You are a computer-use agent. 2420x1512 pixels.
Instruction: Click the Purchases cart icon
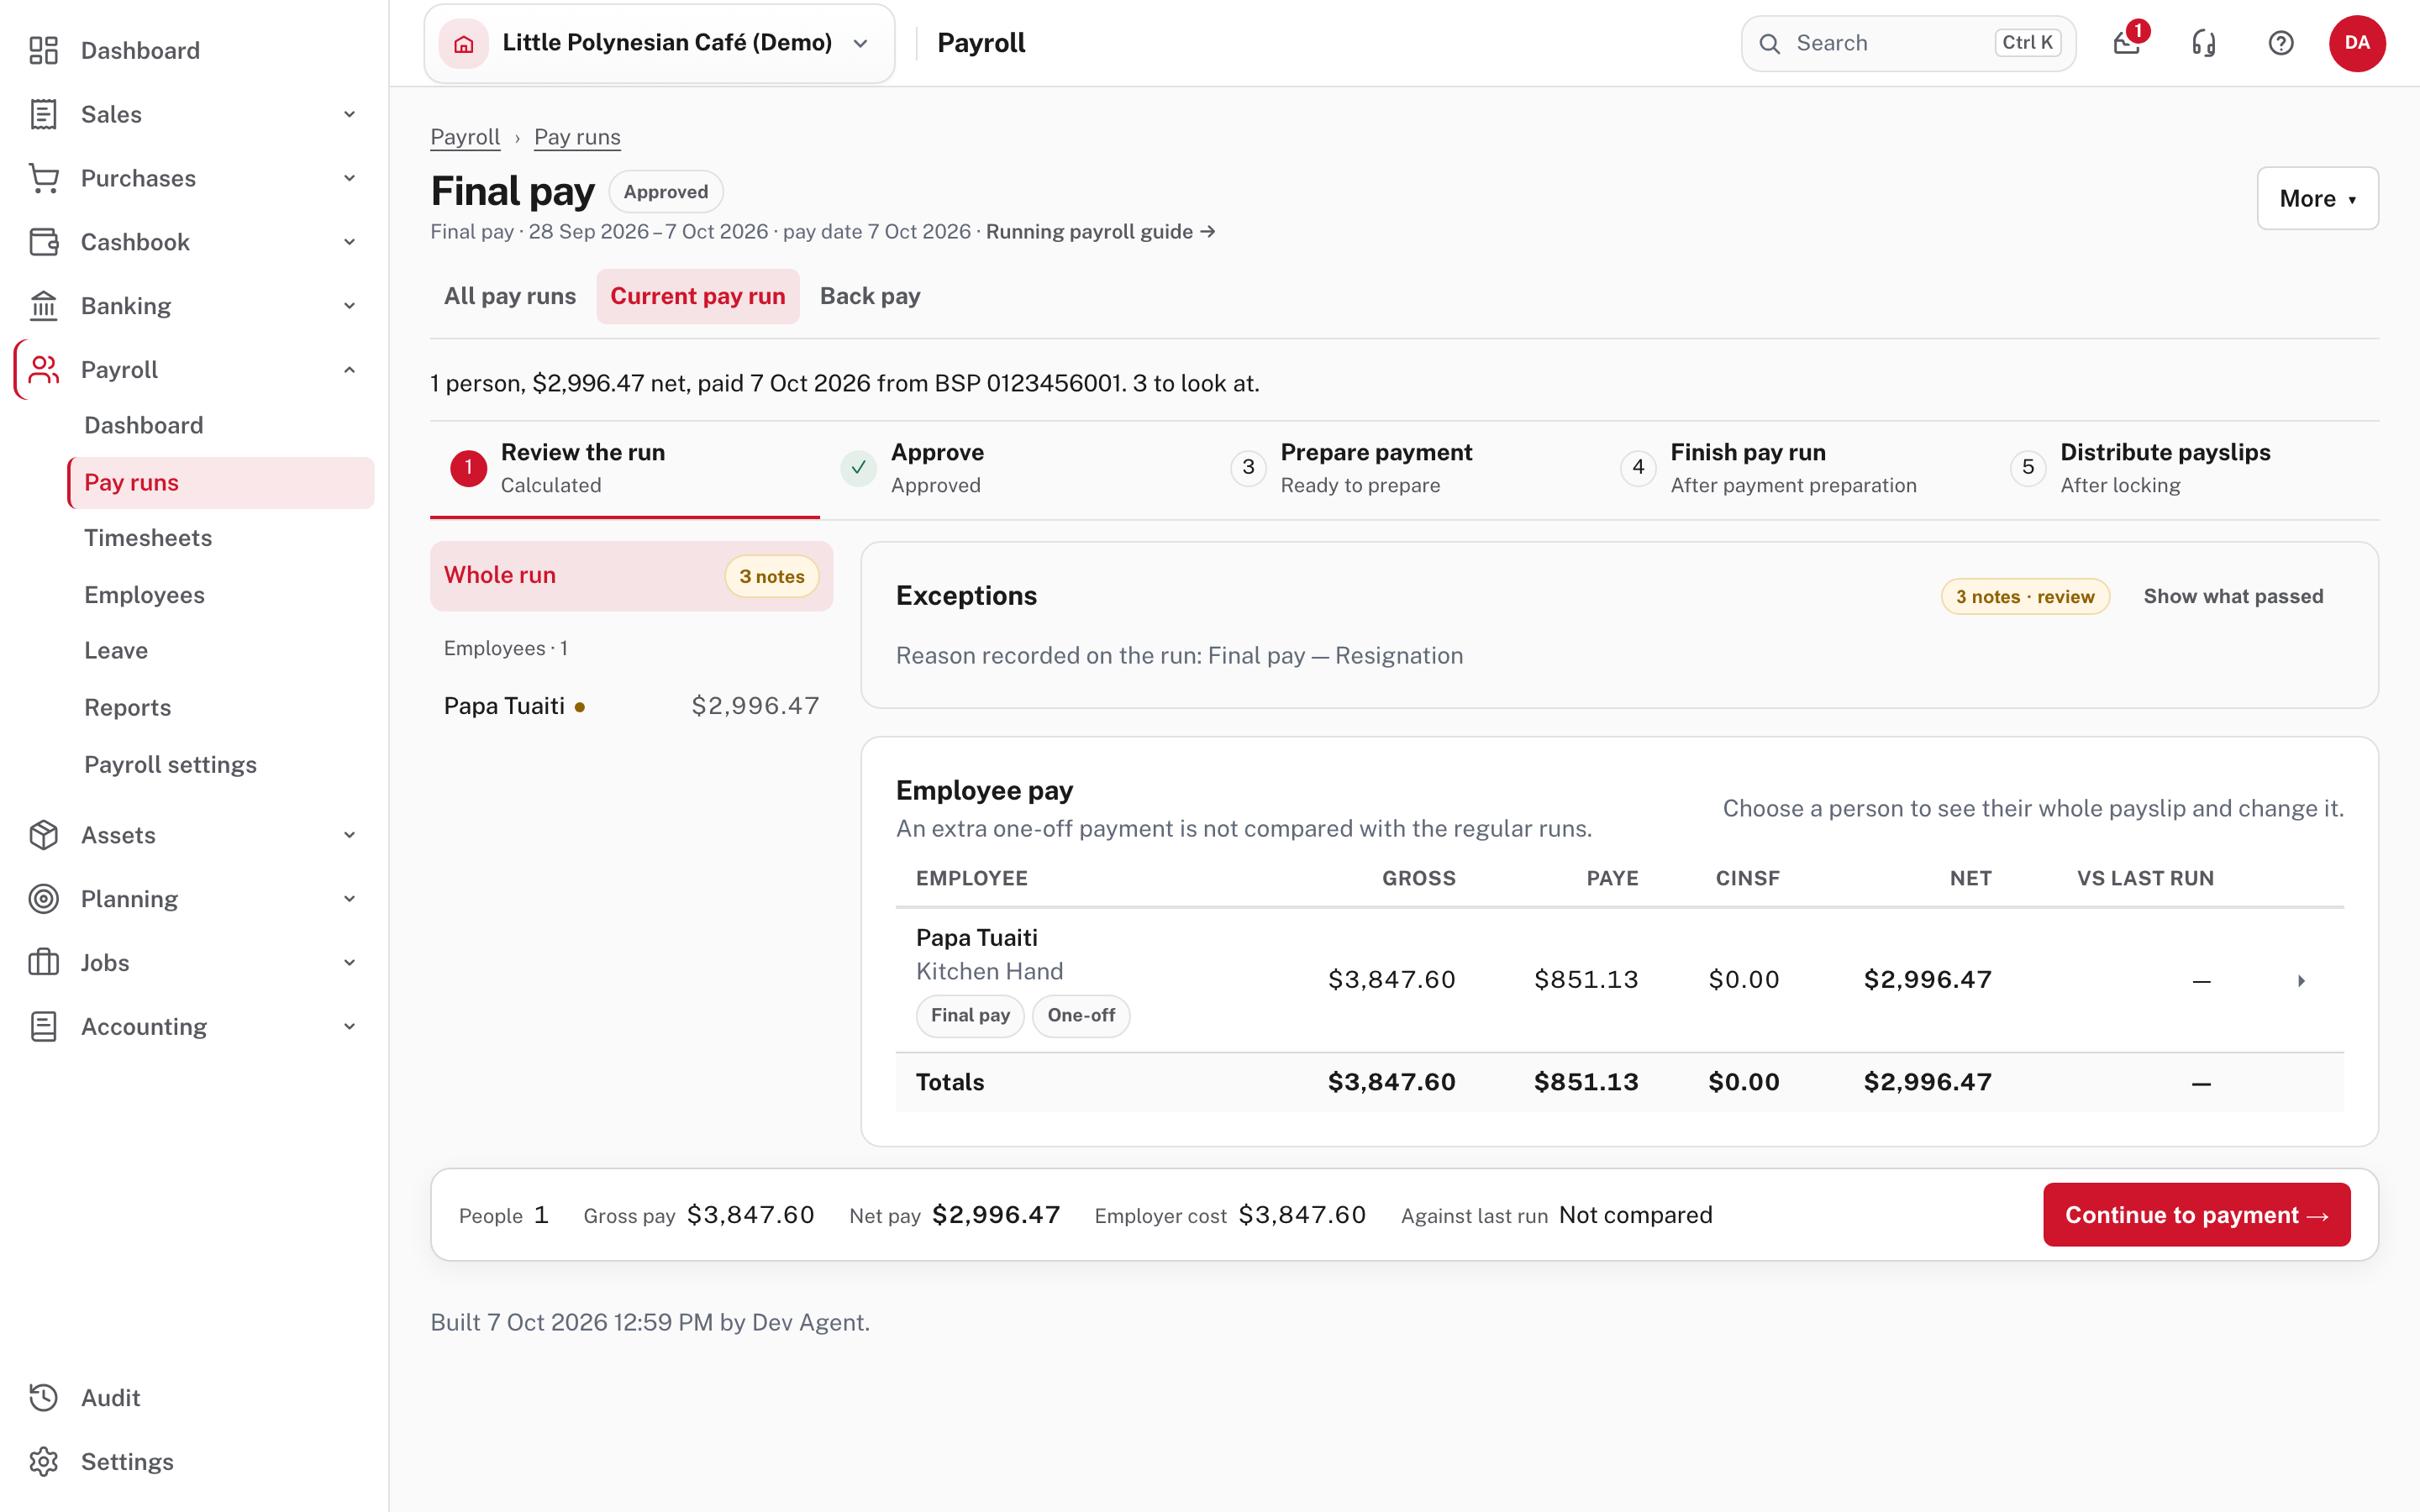[x=43, y=178]
